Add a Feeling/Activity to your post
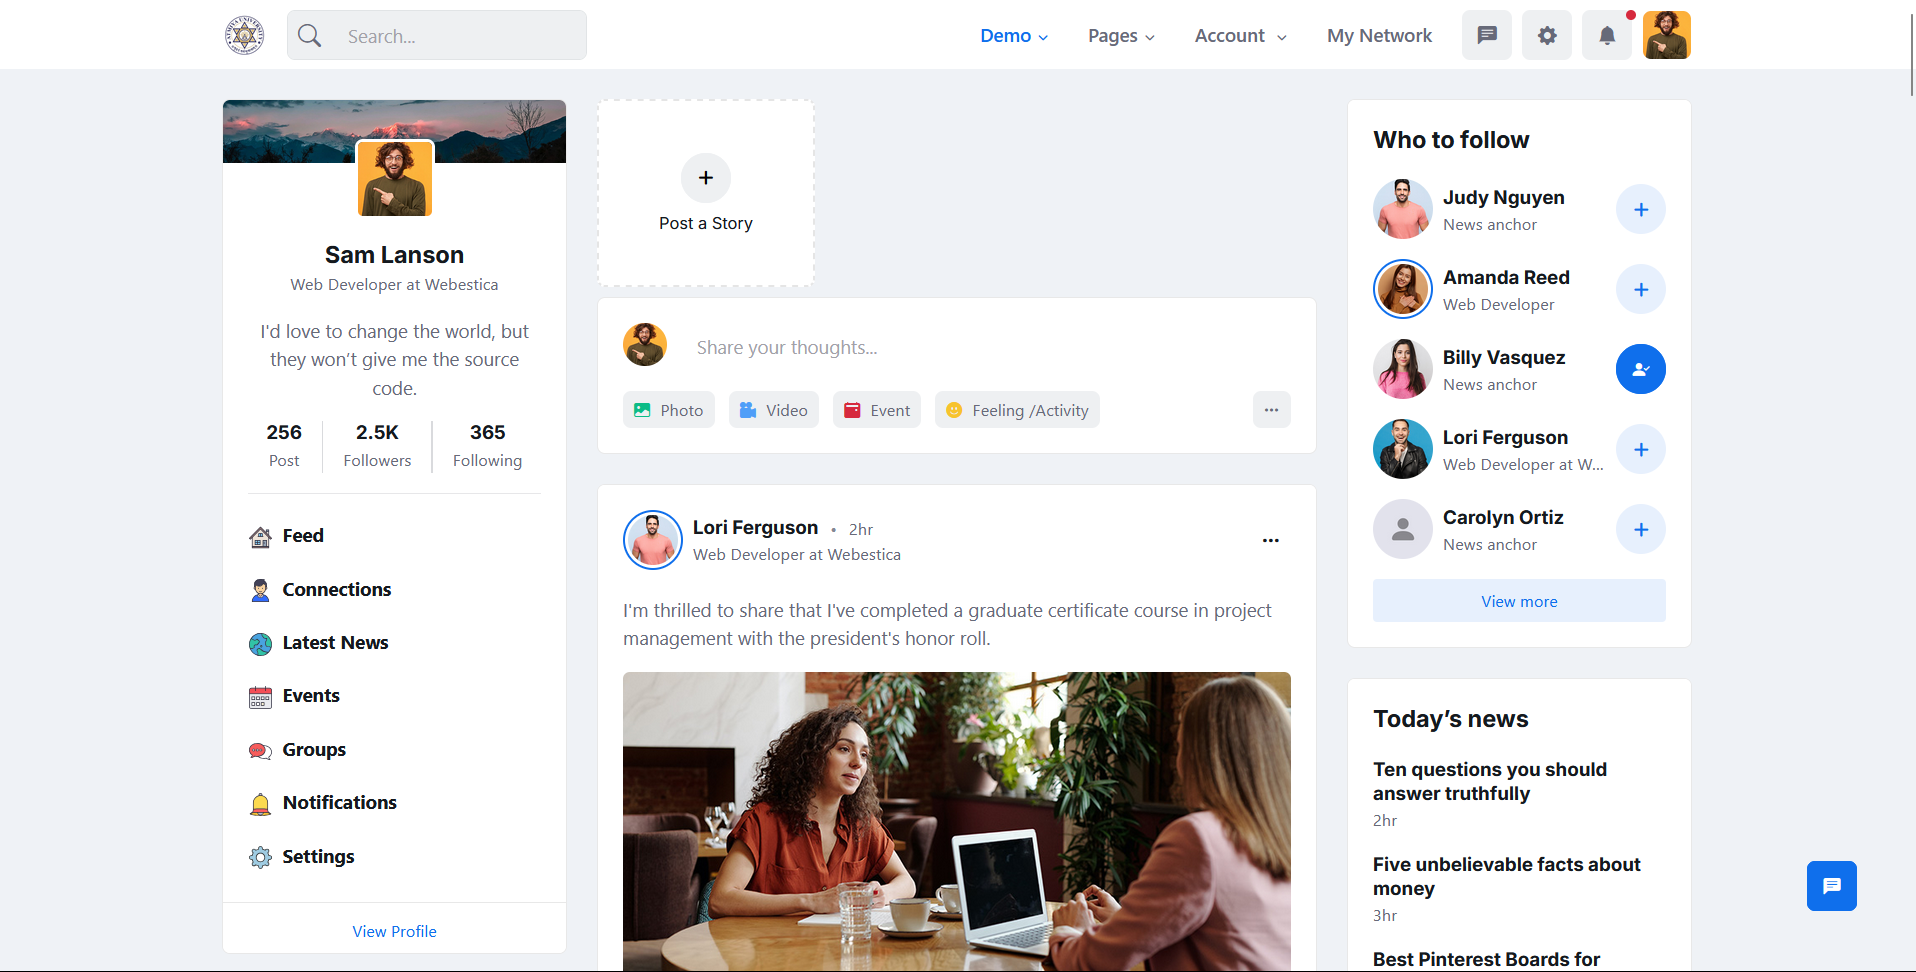 [x=1016, y=409]
